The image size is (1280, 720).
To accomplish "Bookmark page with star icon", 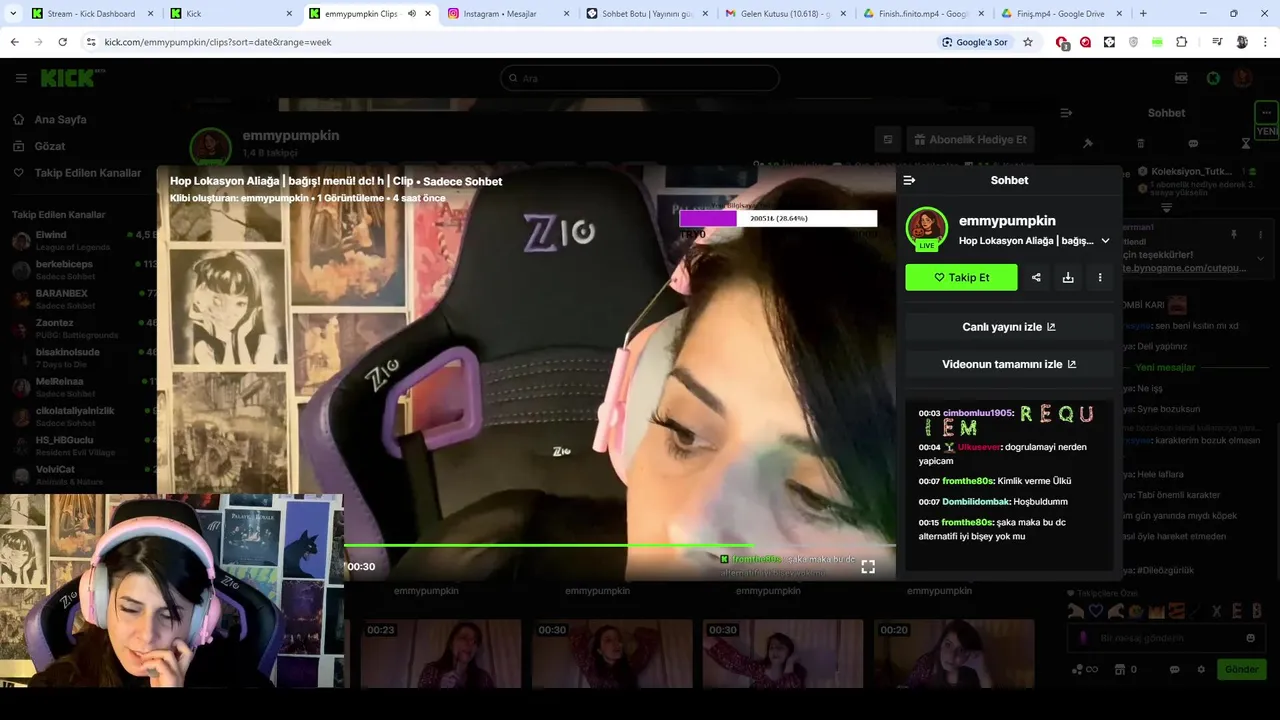I will [1027, 42].
